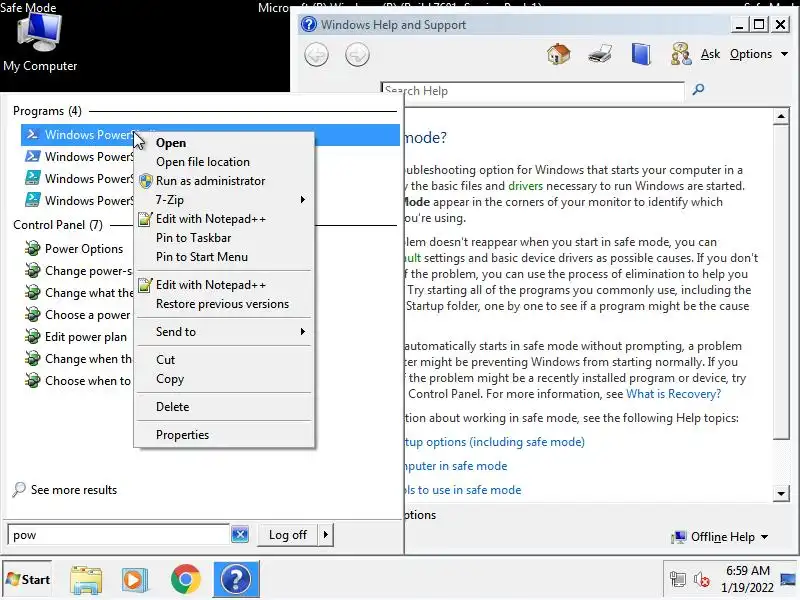Click the Search Help input field

(x=533, y=90)
